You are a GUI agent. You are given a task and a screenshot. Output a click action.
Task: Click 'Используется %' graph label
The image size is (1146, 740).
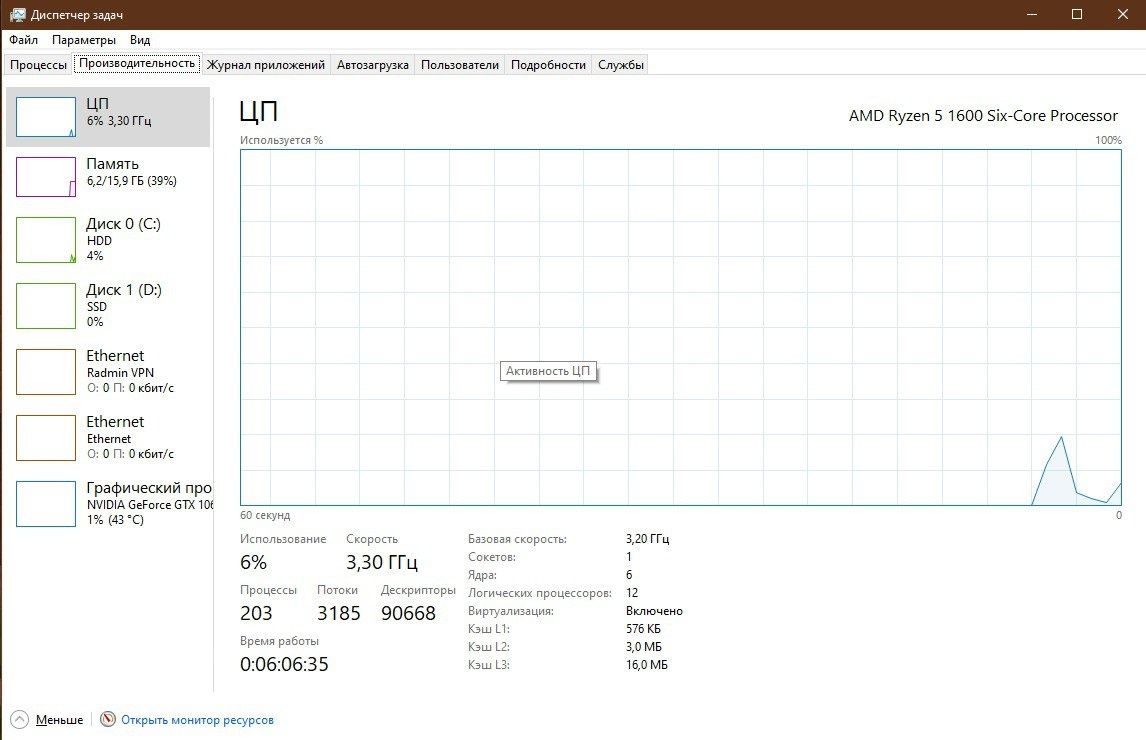pyautogui.click(x=281, y=140)
